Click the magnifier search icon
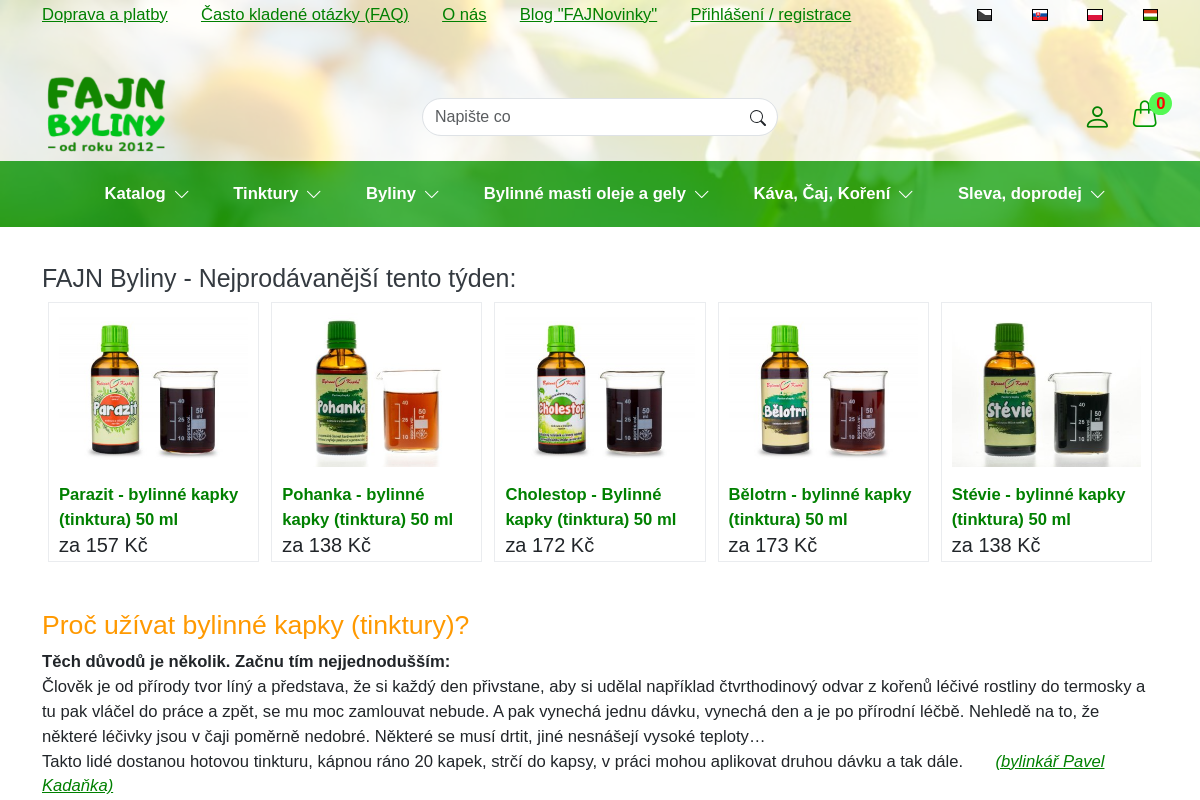1200x800 pixels. coord(758,118)
